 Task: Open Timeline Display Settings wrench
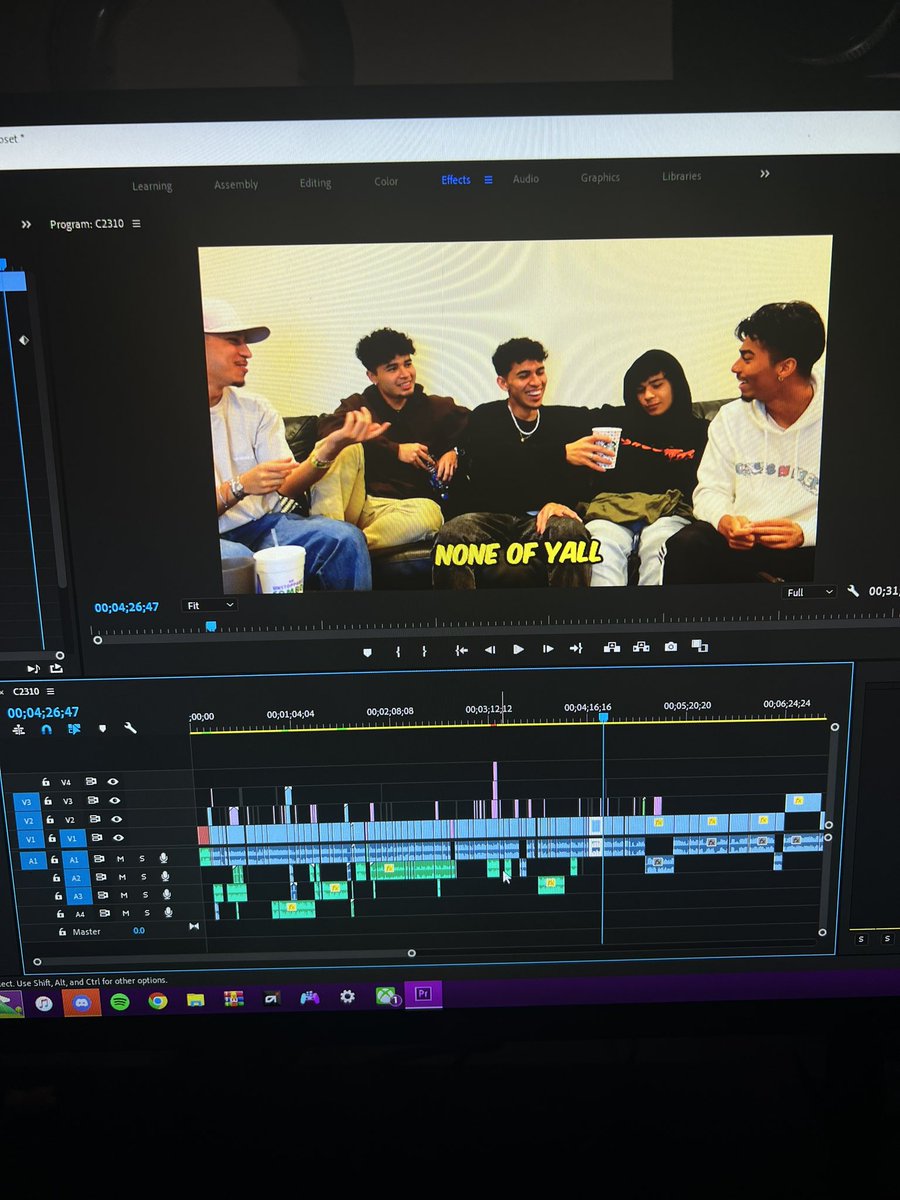[x=130, y=728]
